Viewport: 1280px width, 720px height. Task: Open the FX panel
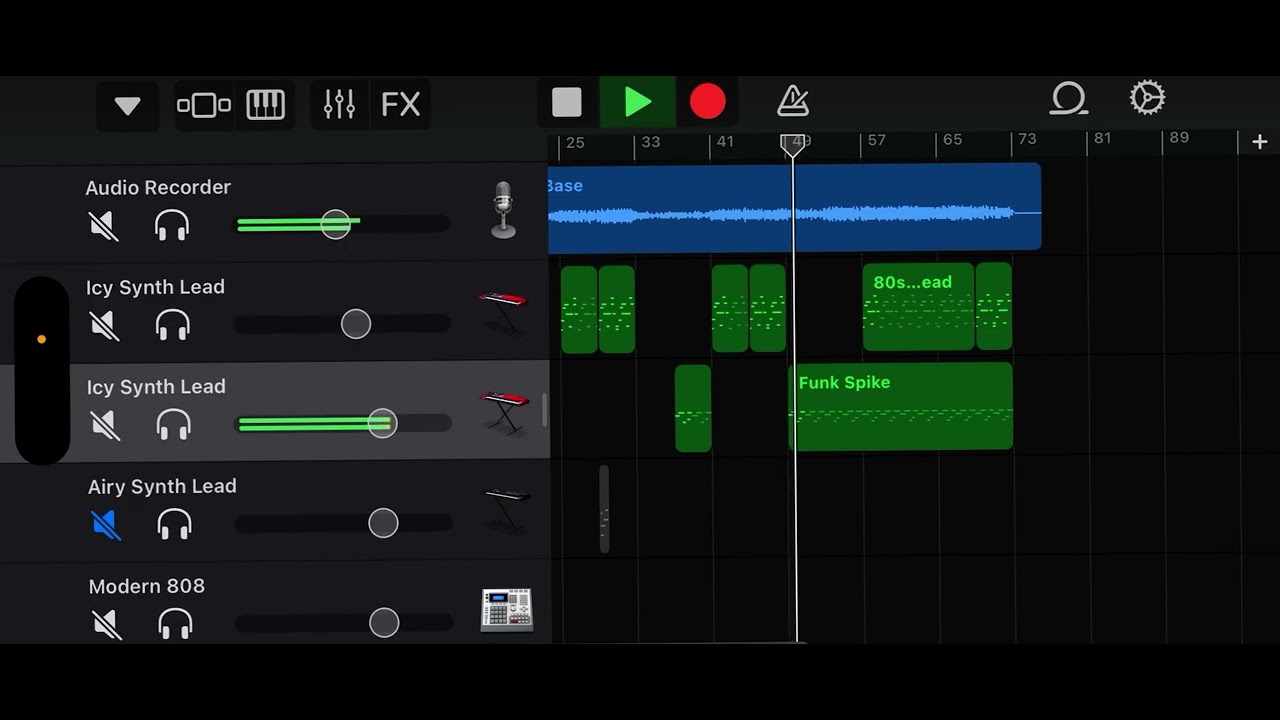401,104
